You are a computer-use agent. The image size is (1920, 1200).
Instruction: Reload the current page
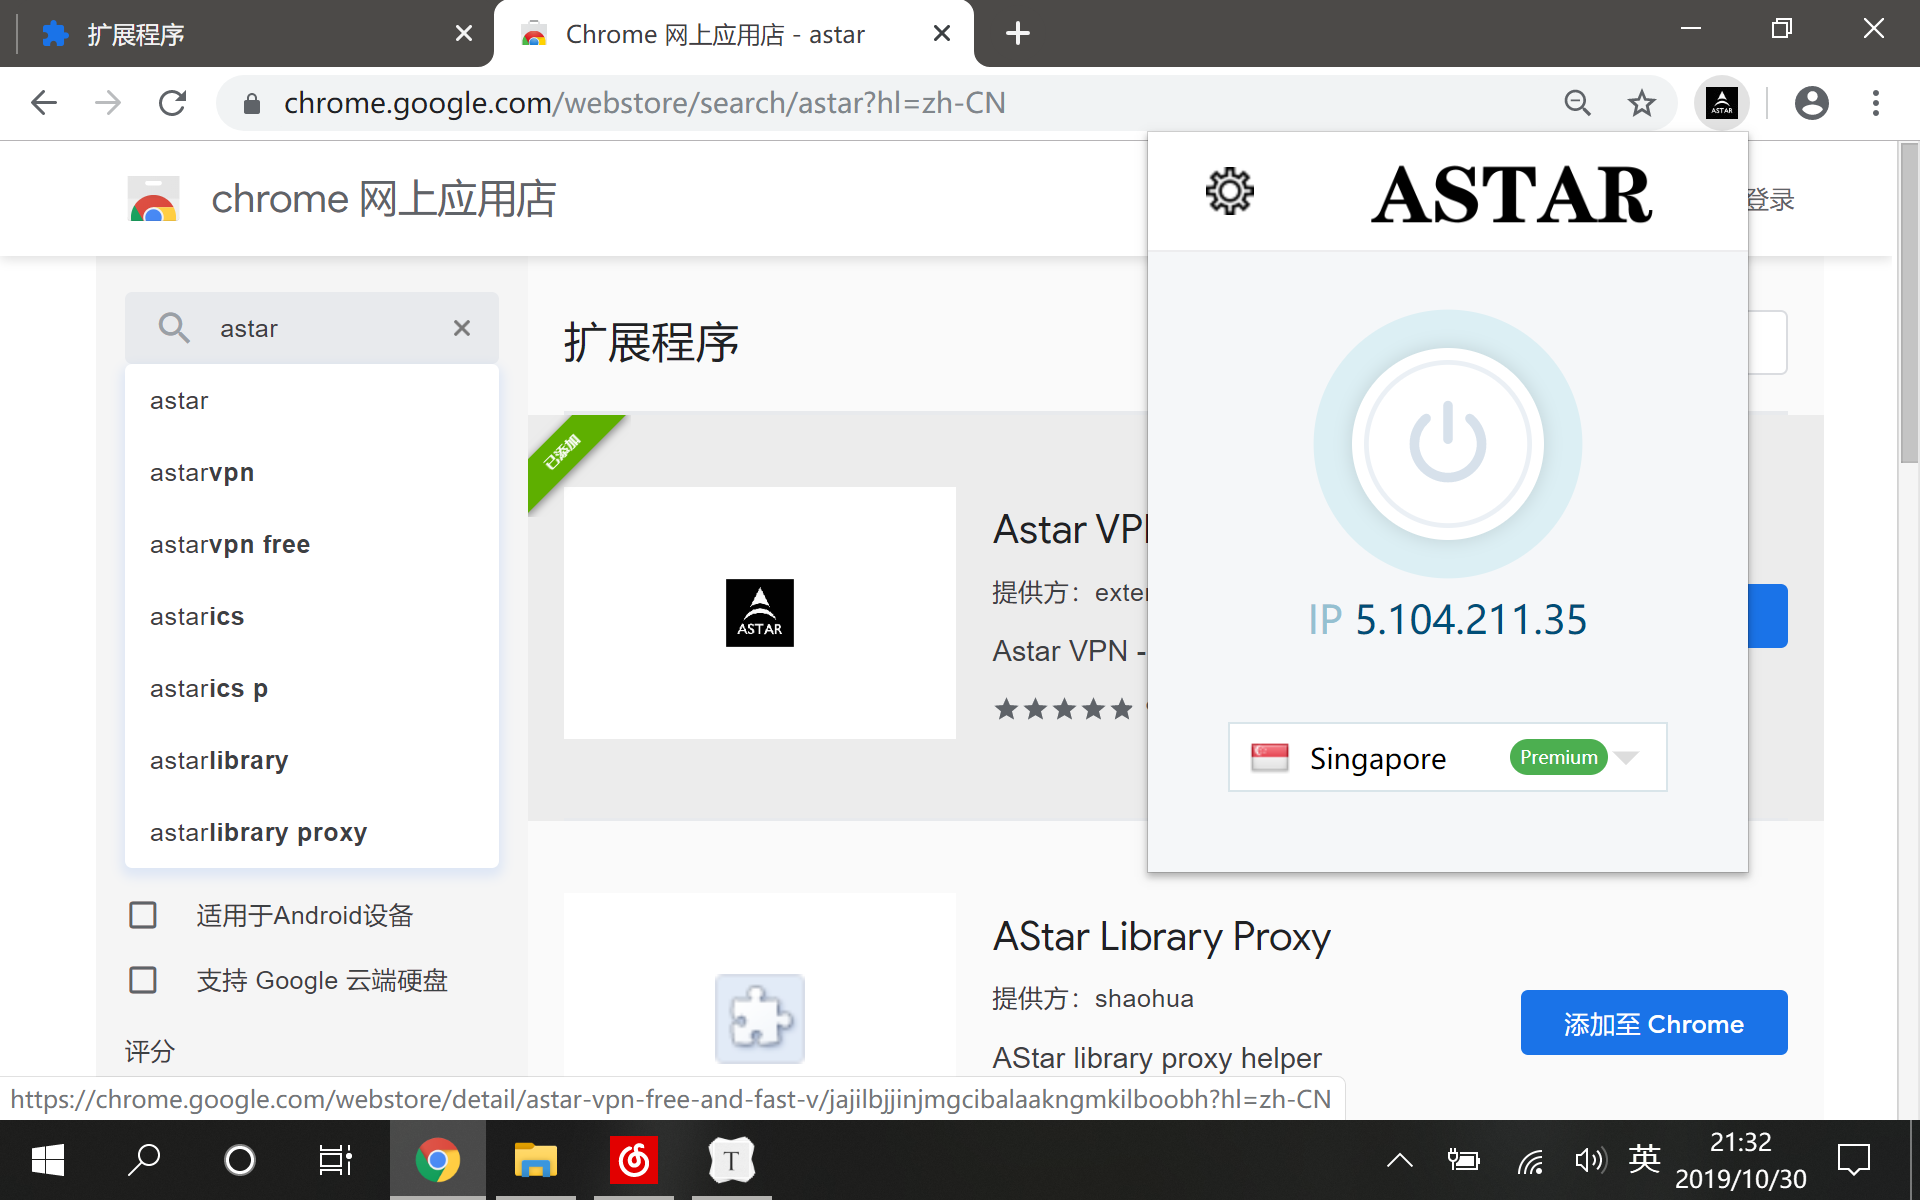click(x=172, y=102)
